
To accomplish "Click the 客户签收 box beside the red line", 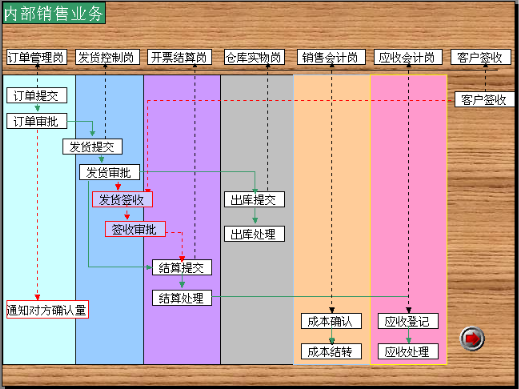I will pos(485,99).
